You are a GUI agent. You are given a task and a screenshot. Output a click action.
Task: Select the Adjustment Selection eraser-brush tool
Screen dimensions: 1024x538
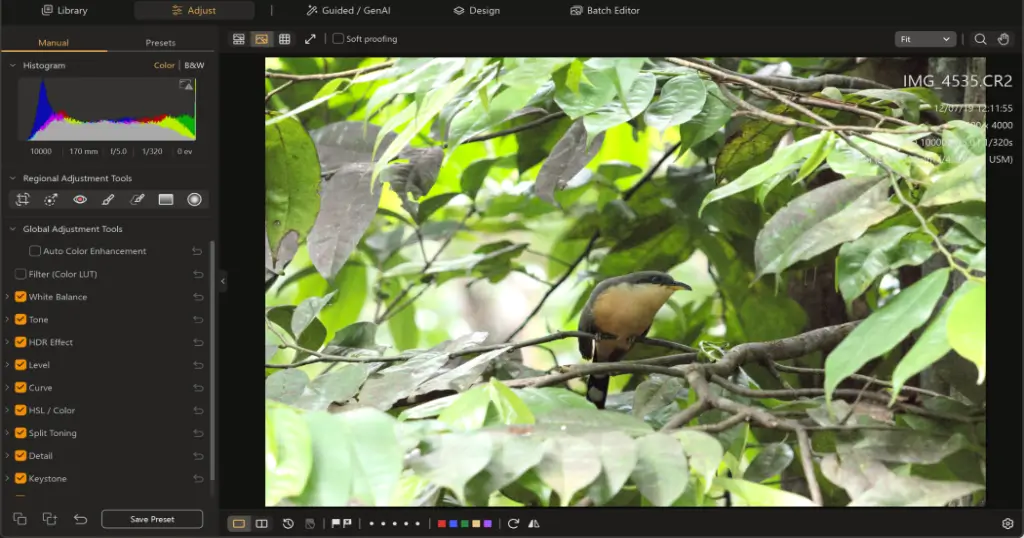[x=137, y=199]
